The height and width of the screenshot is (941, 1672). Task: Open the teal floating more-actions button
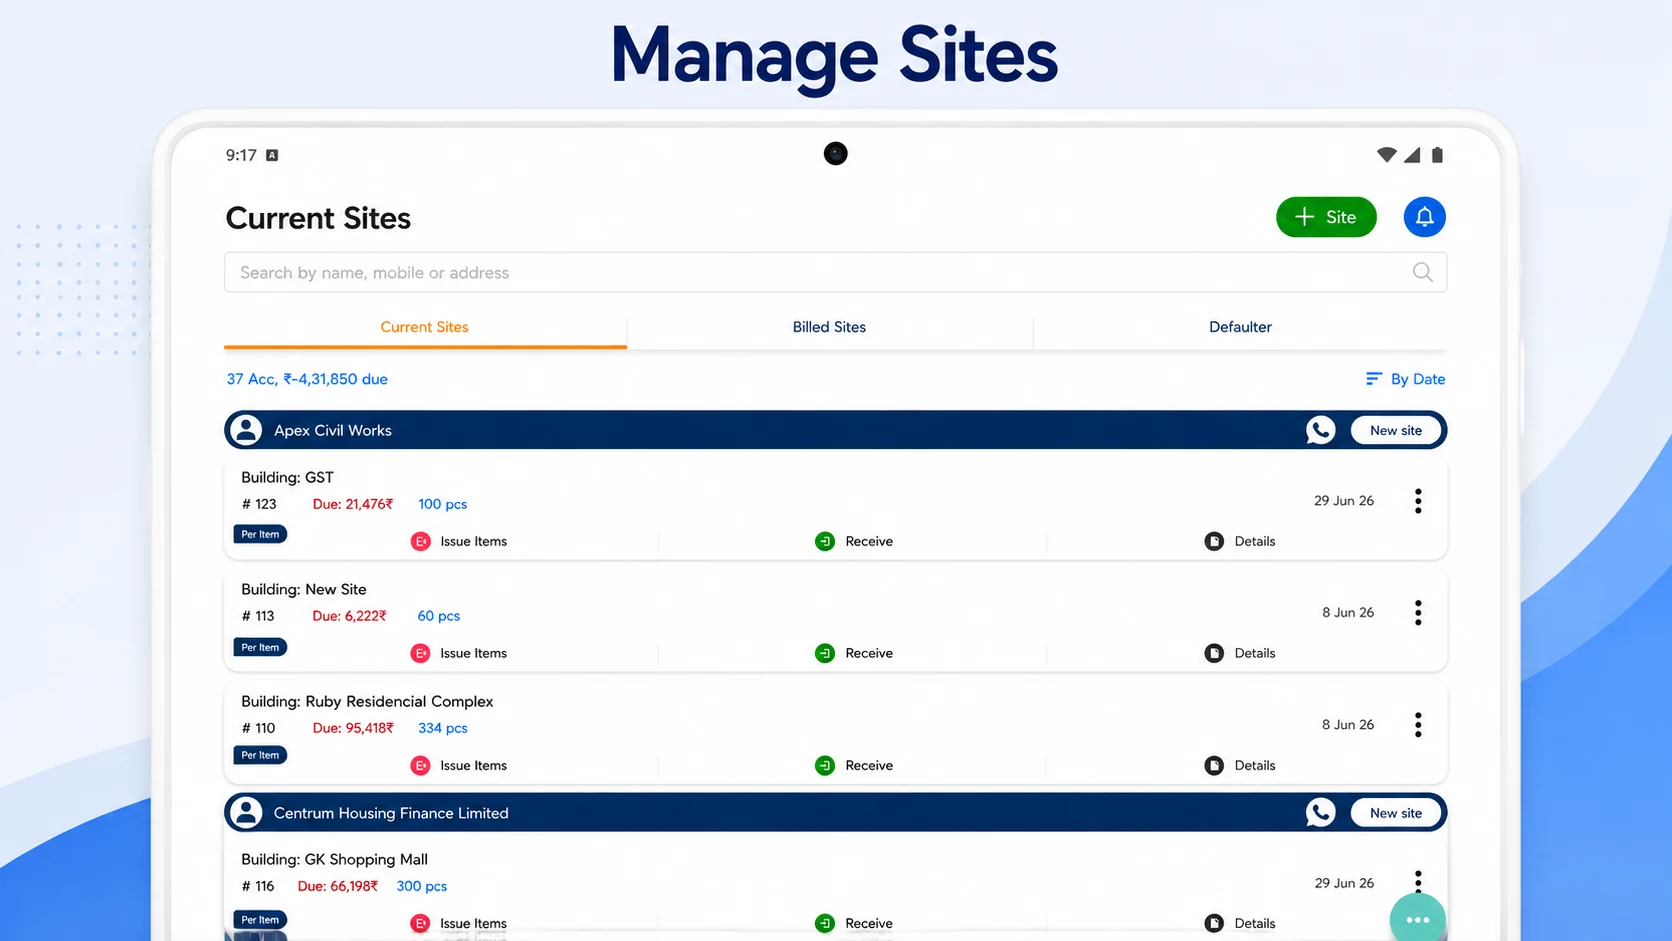pos(1418,918)
